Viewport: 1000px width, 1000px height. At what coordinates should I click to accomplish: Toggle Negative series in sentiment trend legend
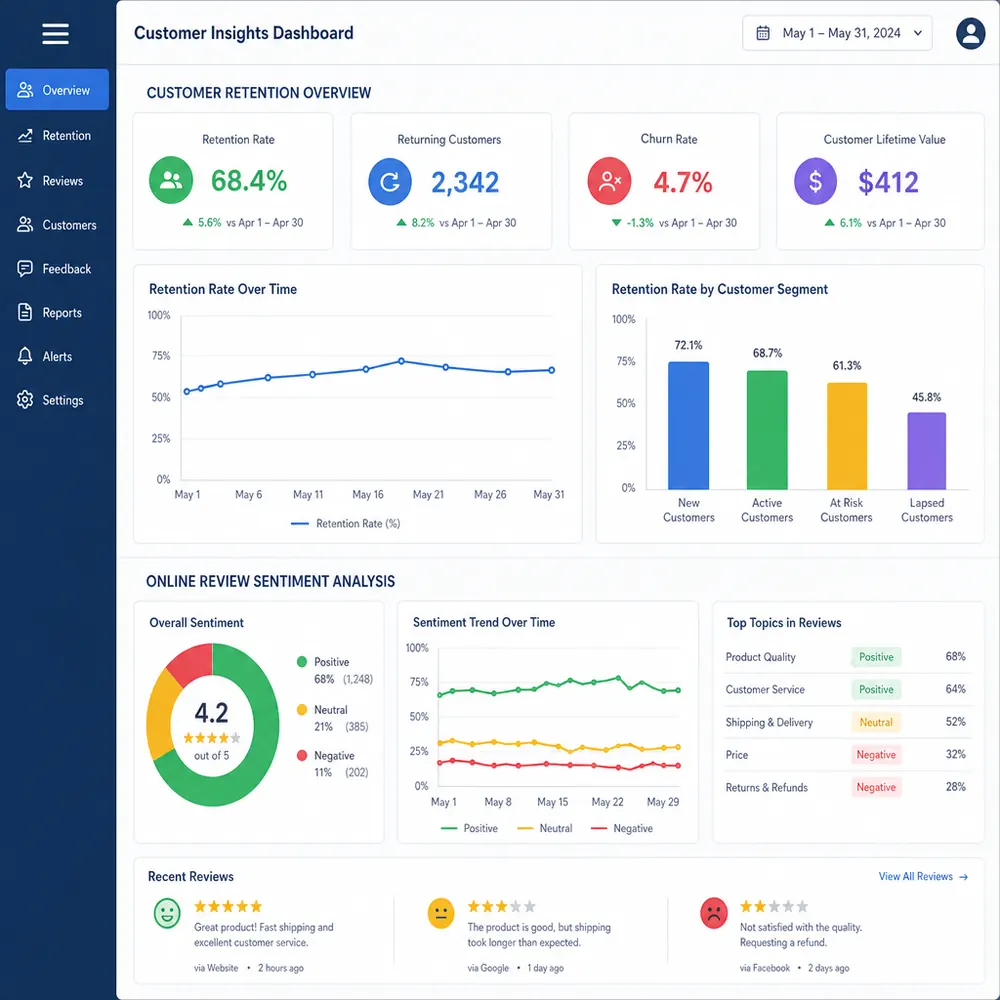coord(622,828)
